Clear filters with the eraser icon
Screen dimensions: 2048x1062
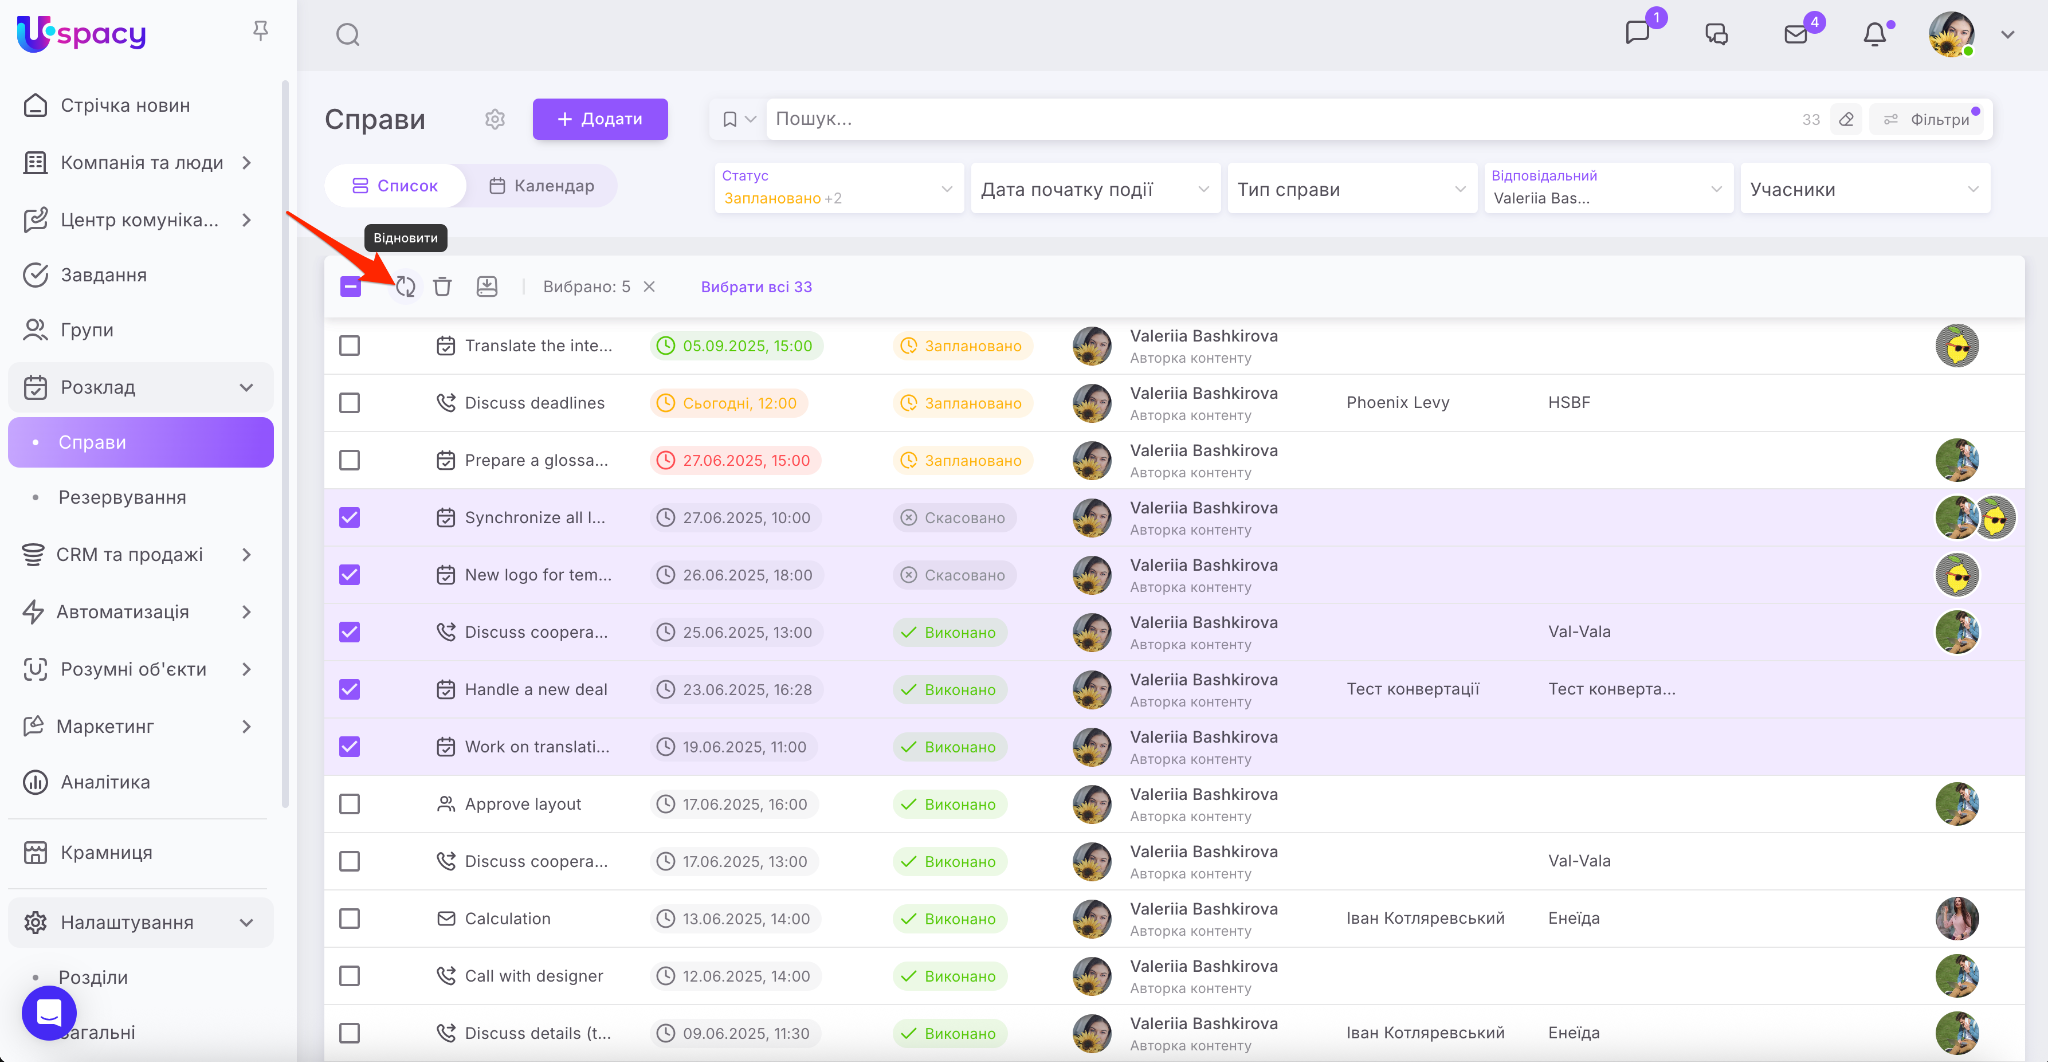1846,119
